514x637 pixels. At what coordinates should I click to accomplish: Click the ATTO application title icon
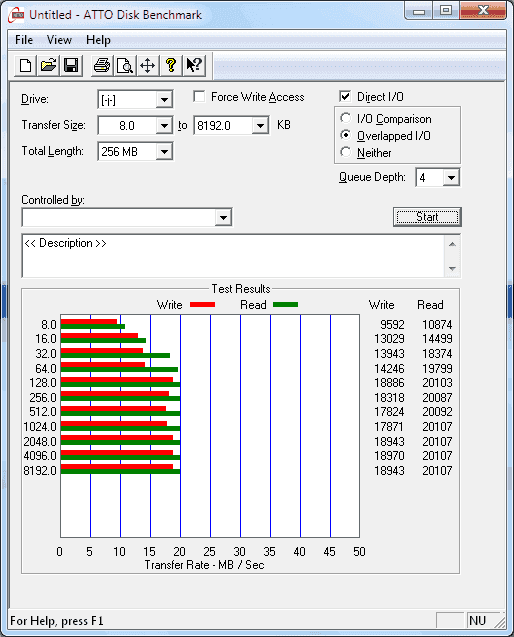pyautogui.click(x=16, y=15)
